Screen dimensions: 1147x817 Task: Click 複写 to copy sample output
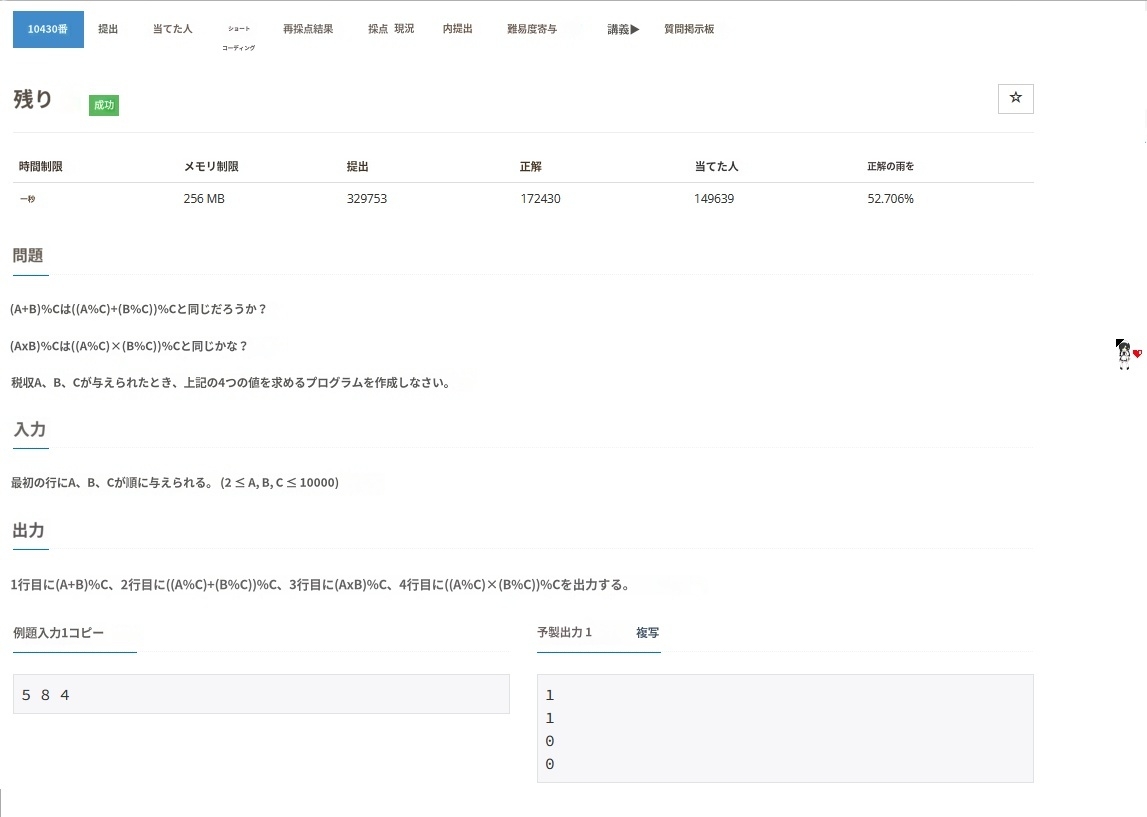point(647,632)
